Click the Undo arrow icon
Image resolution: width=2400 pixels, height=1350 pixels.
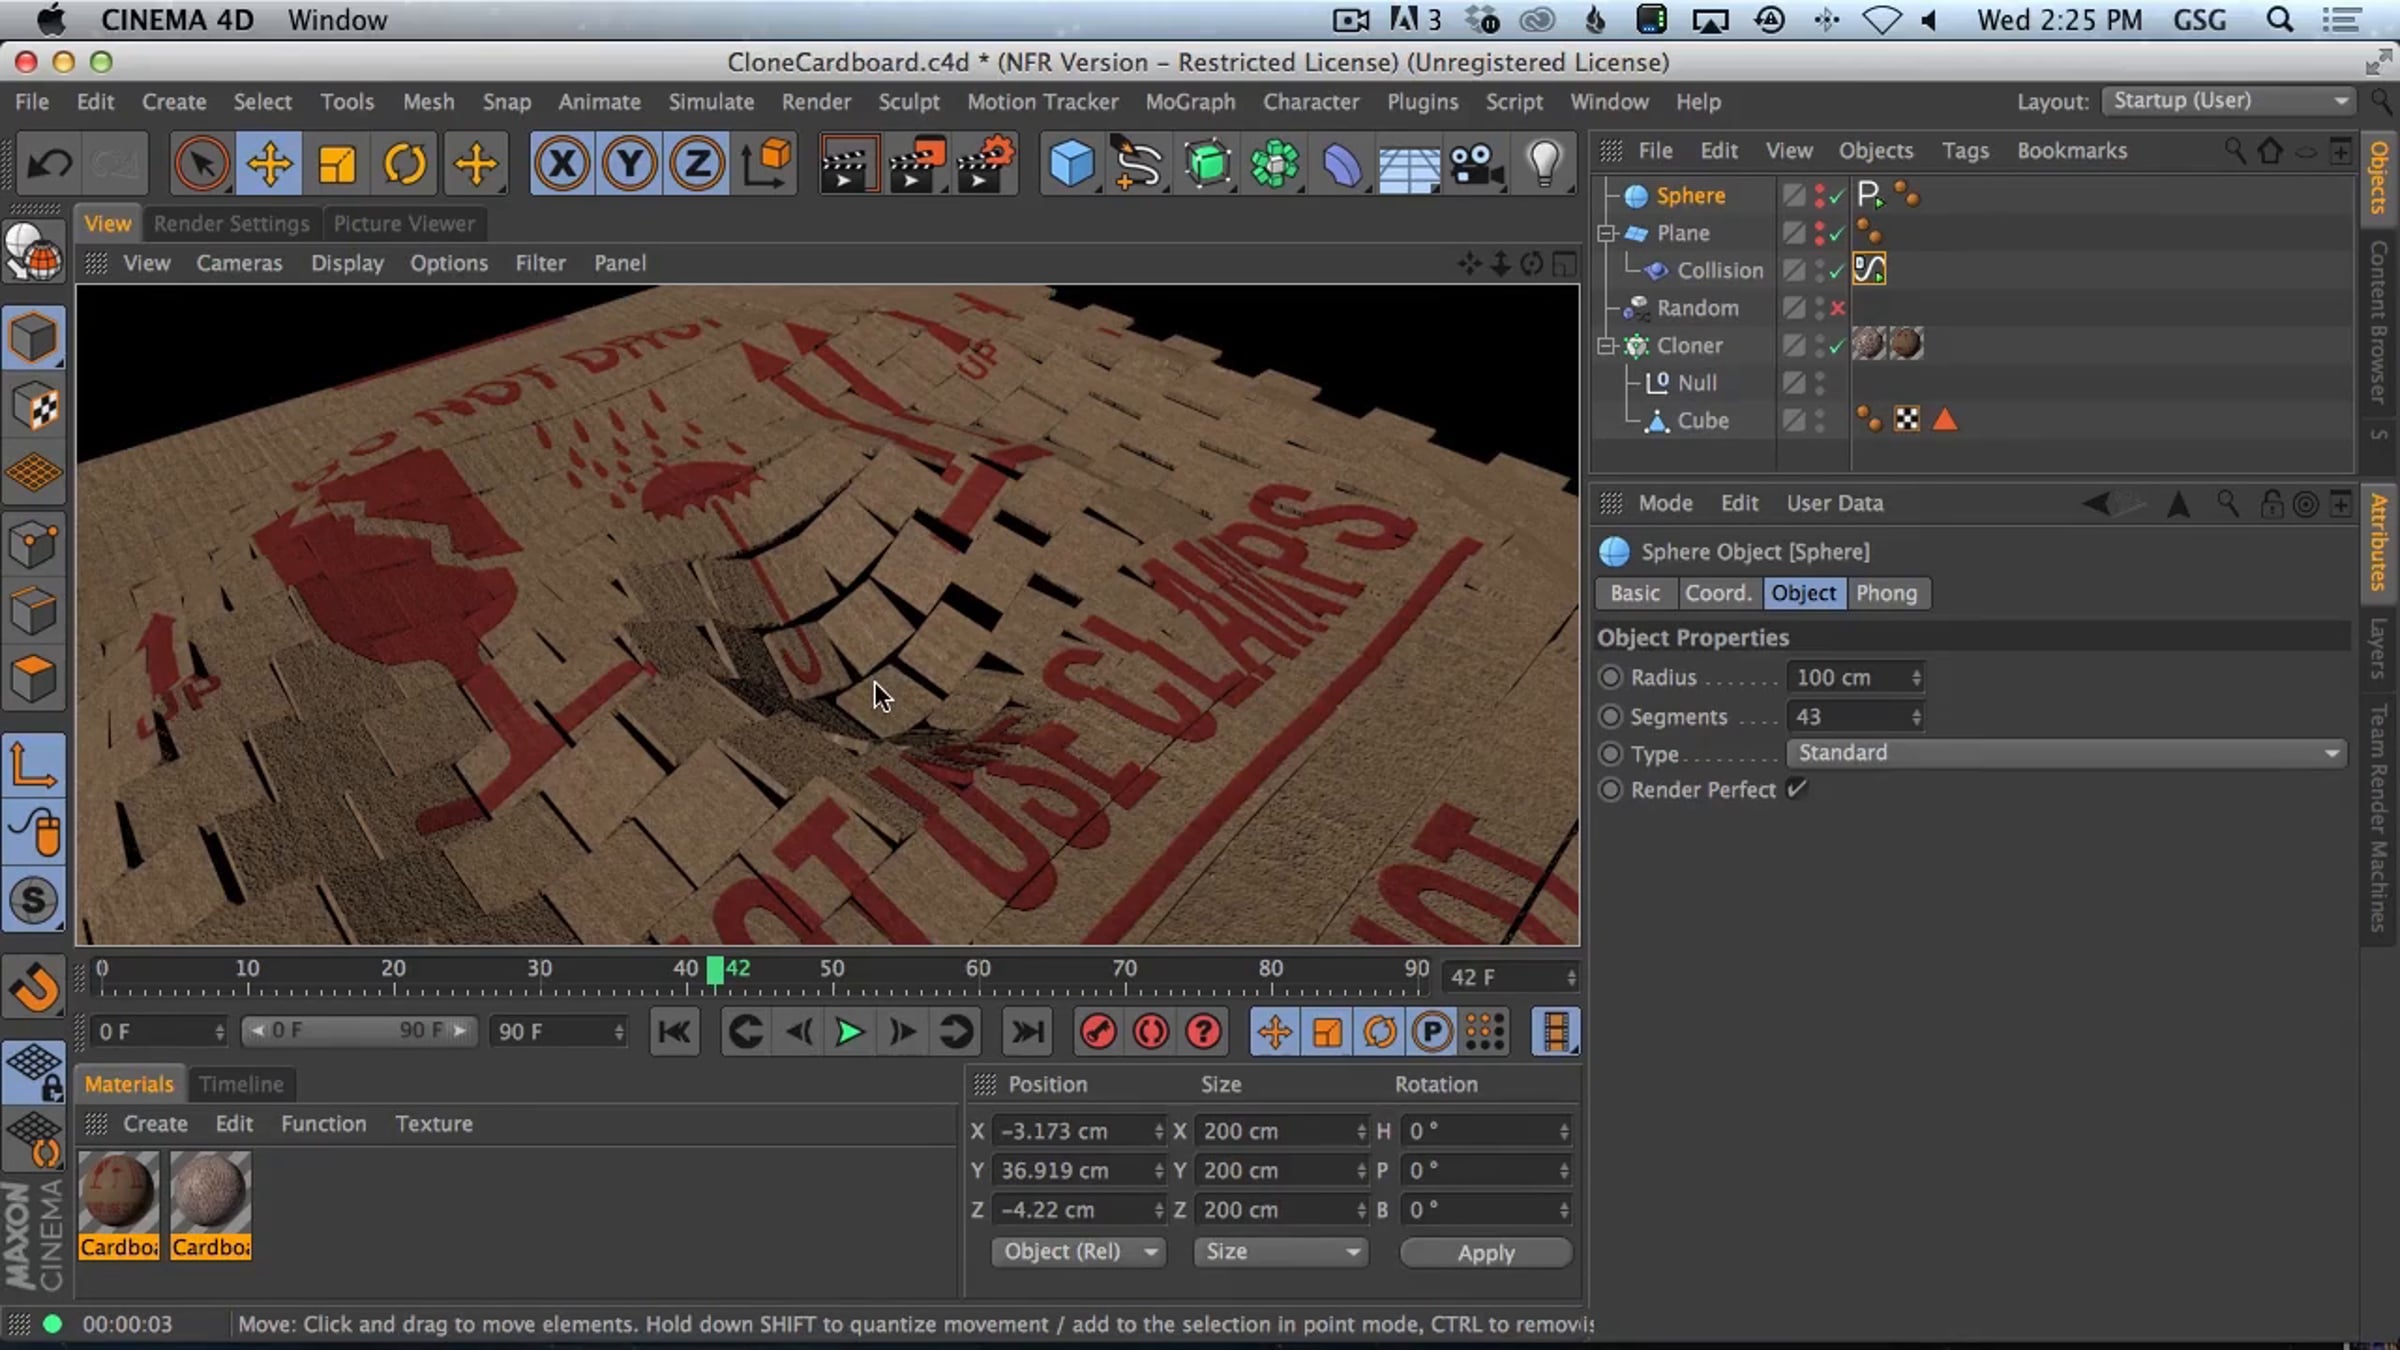pyautogui.click(x=48, y=163)
